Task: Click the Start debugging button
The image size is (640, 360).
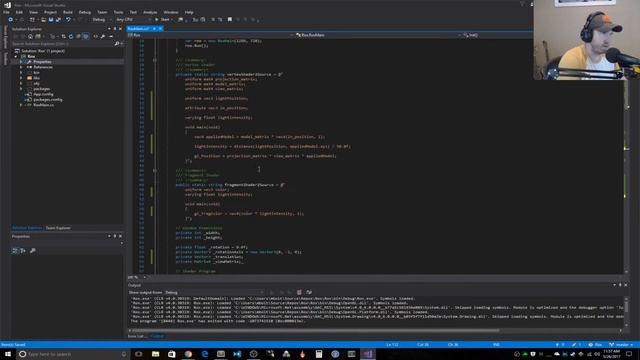Action: pyautogui.click(x=163, y=20)
